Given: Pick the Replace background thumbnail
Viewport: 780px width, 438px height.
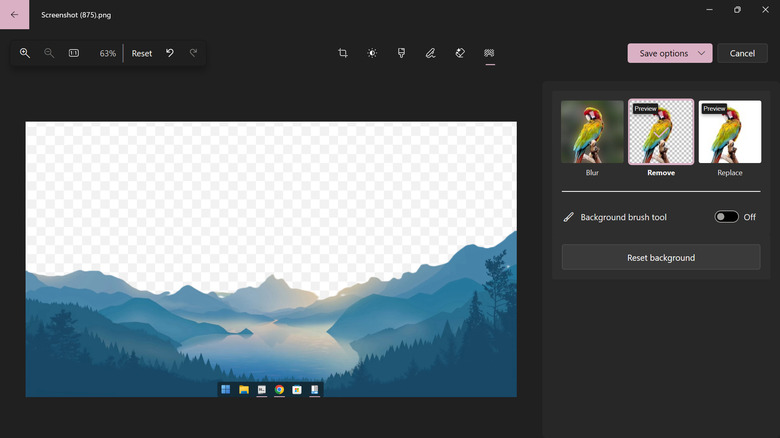Looking at the screenshot, I should pos(730,132).
